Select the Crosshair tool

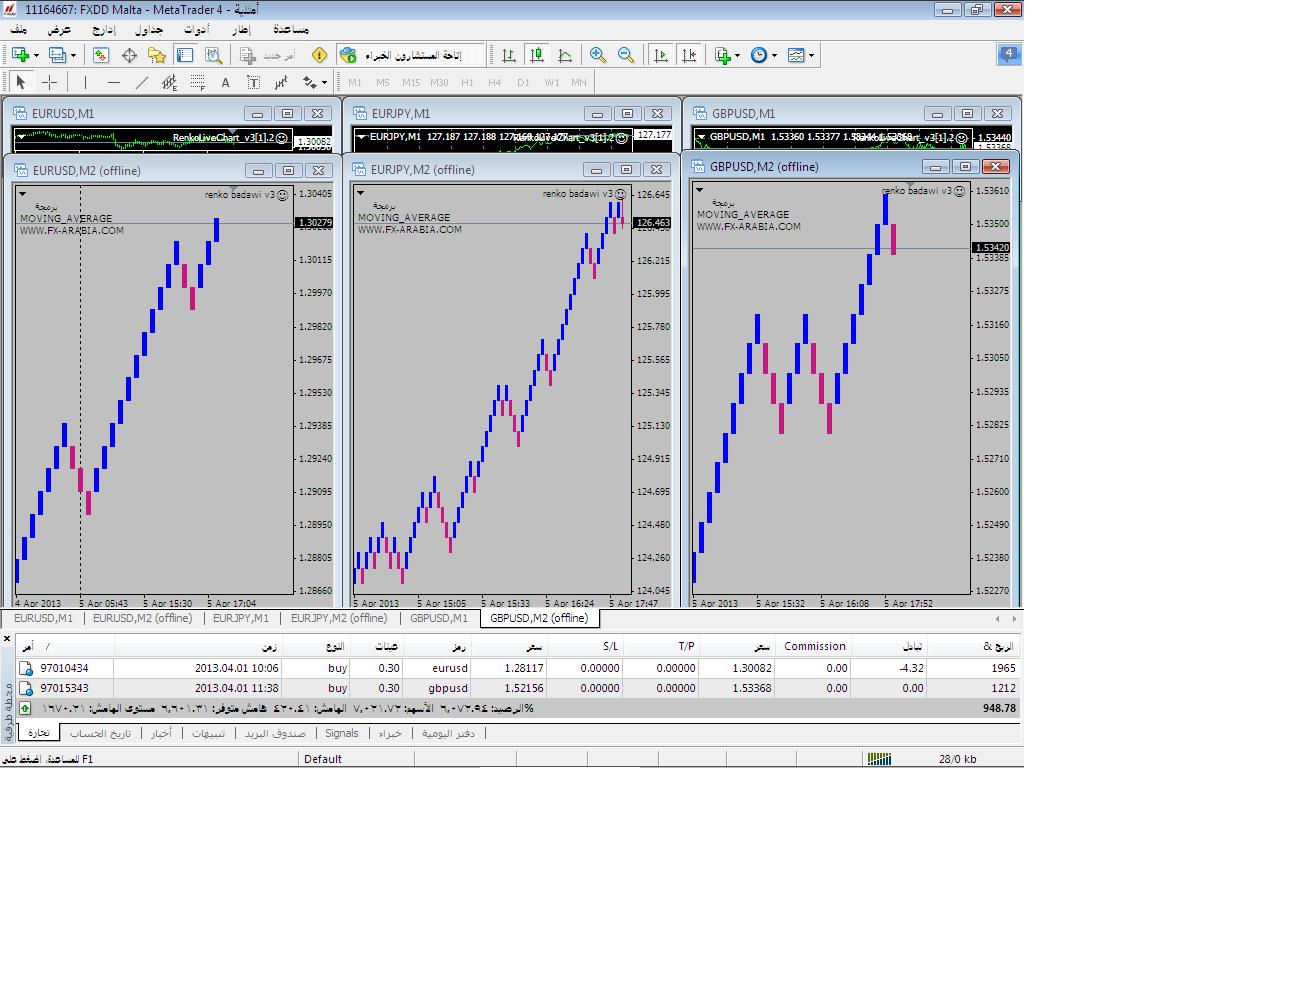(49, 82)
